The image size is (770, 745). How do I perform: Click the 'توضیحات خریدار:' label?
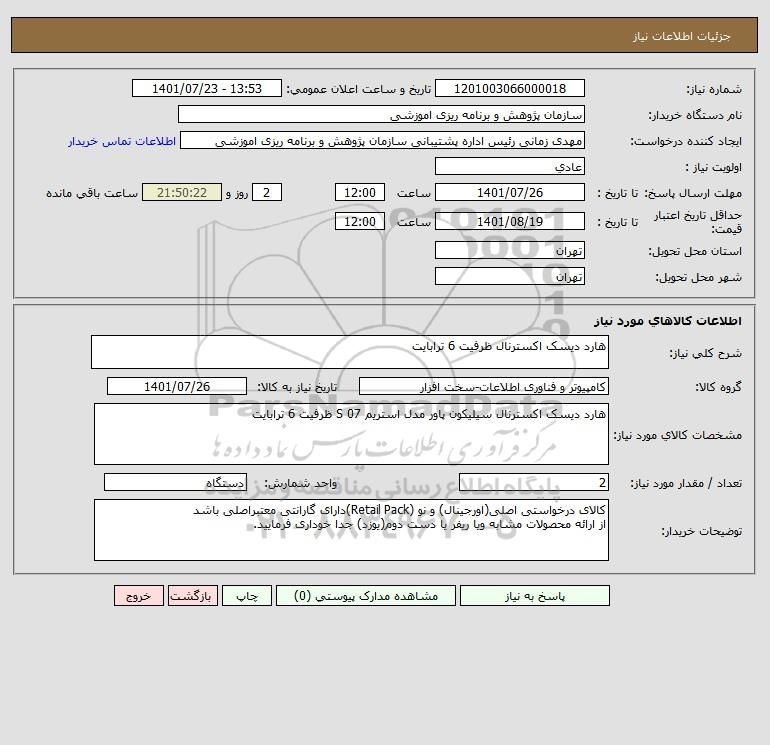702,531
